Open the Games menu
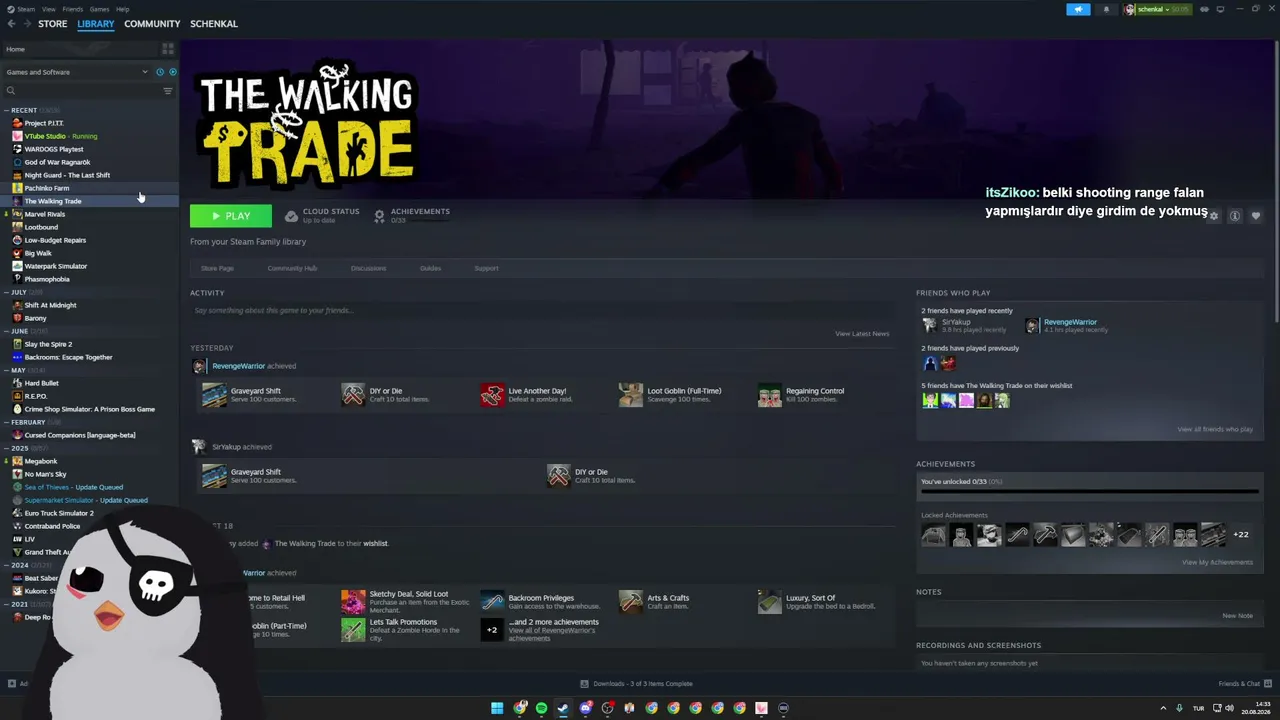 tap(100, 9)
